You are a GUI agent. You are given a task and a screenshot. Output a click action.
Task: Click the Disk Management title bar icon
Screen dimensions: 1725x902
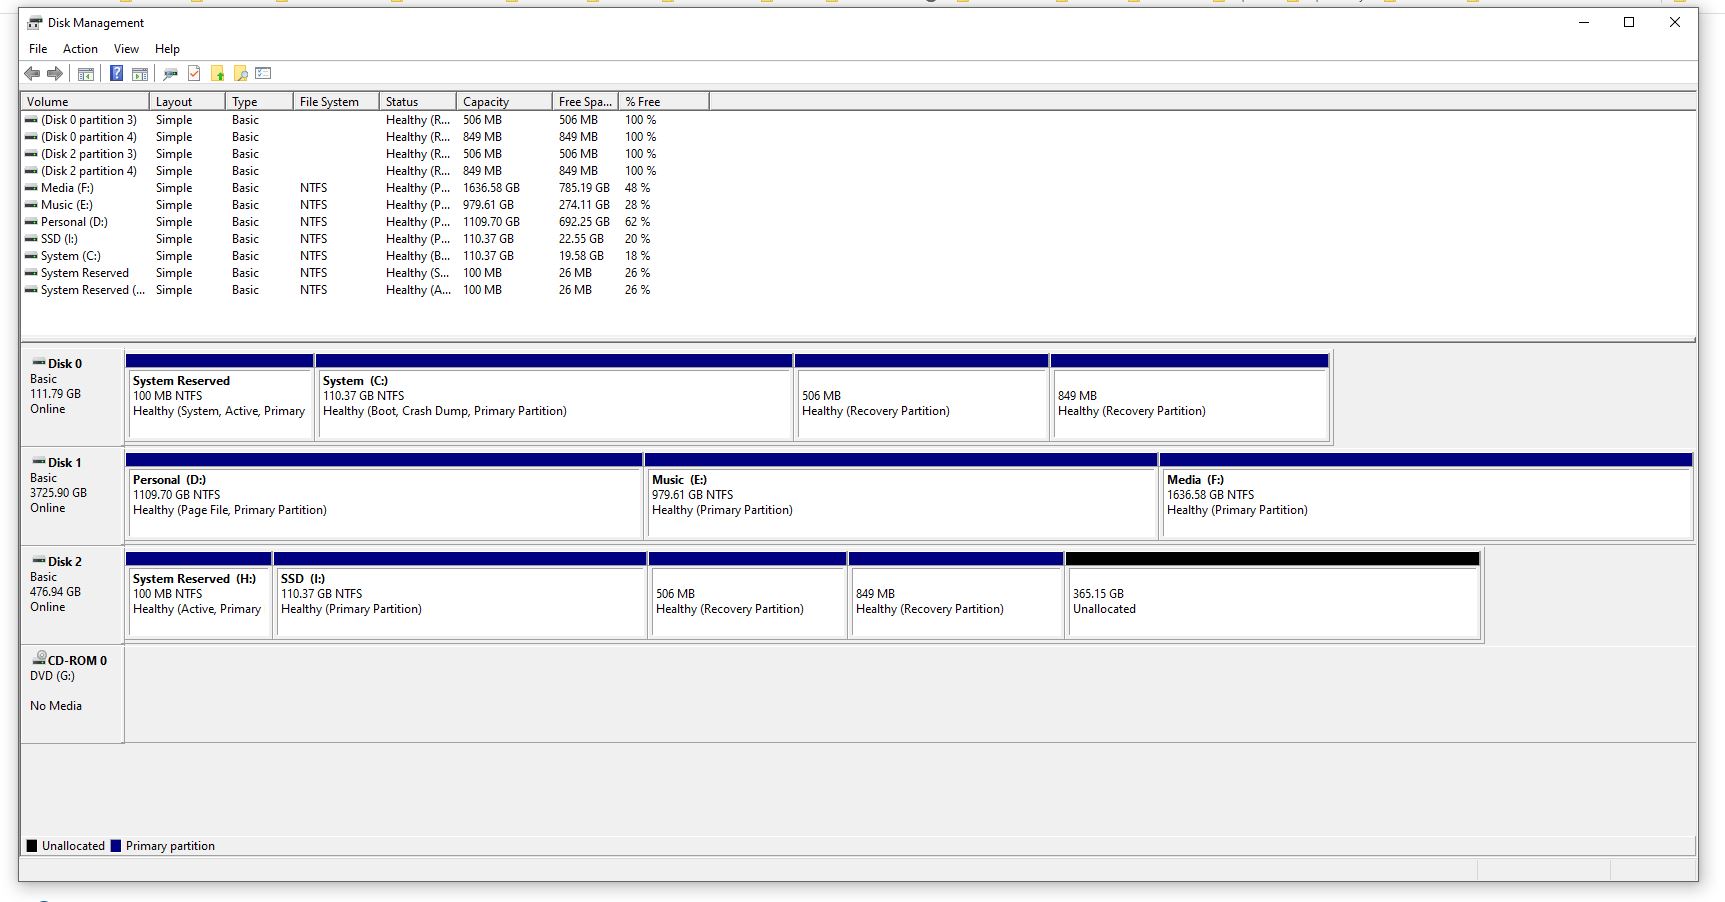(x=35, y=22)
